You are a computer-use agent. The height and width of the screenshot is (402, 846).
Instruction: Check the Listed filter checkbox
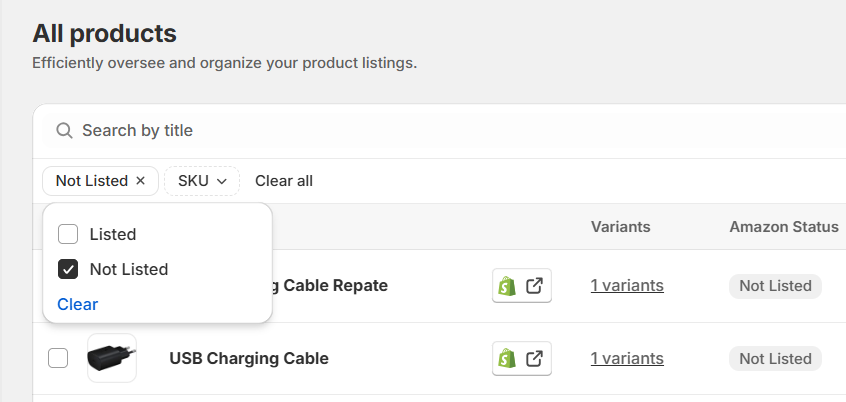click(x=68, y=234)
